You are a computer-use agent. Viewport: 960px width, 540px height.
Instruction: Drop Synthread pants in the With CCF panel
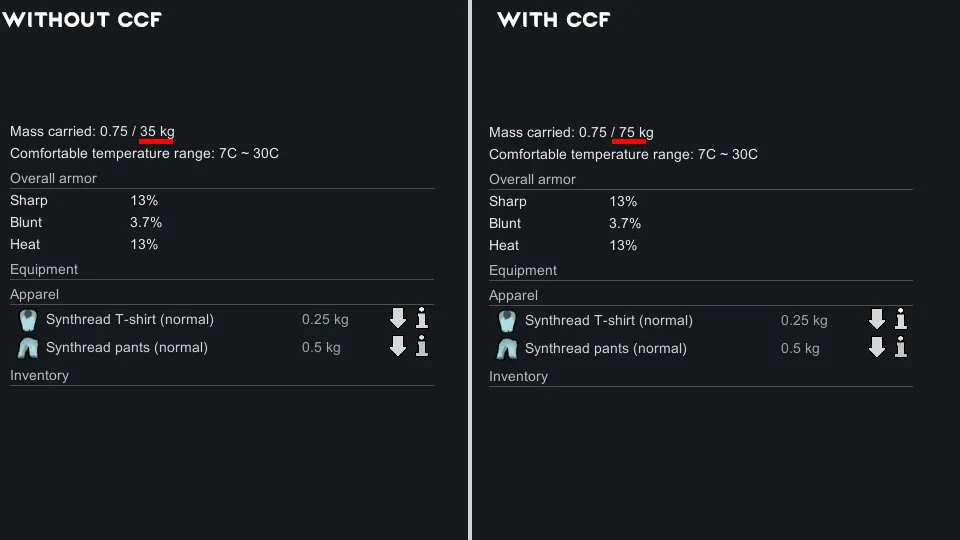click(877, 348)
